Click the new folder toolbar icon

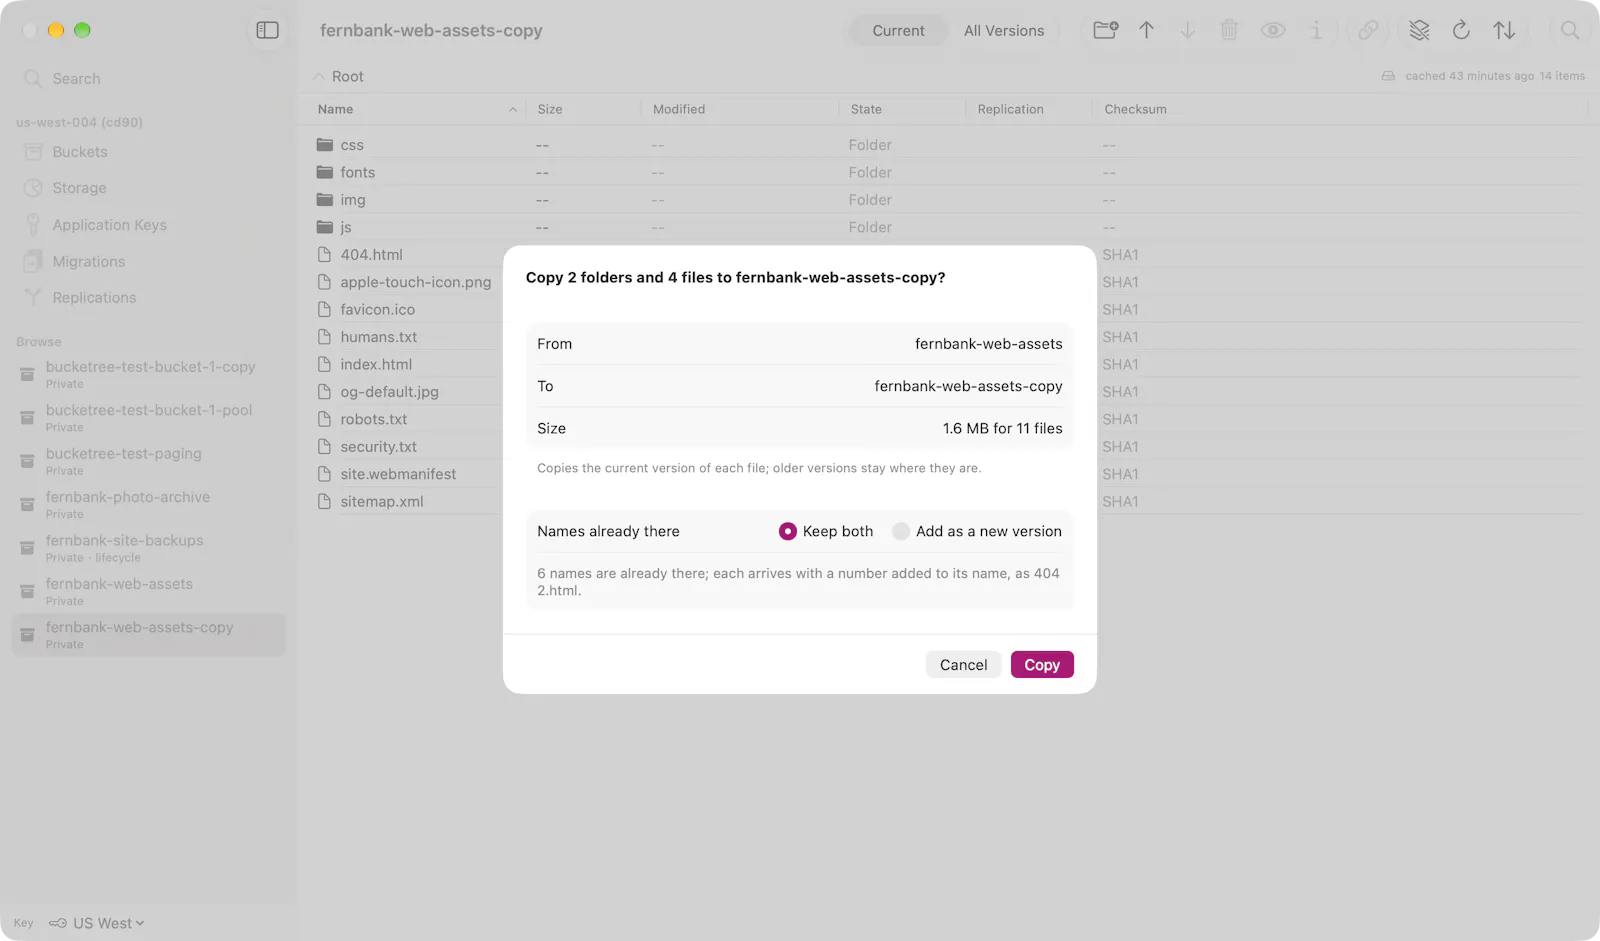1105,30
